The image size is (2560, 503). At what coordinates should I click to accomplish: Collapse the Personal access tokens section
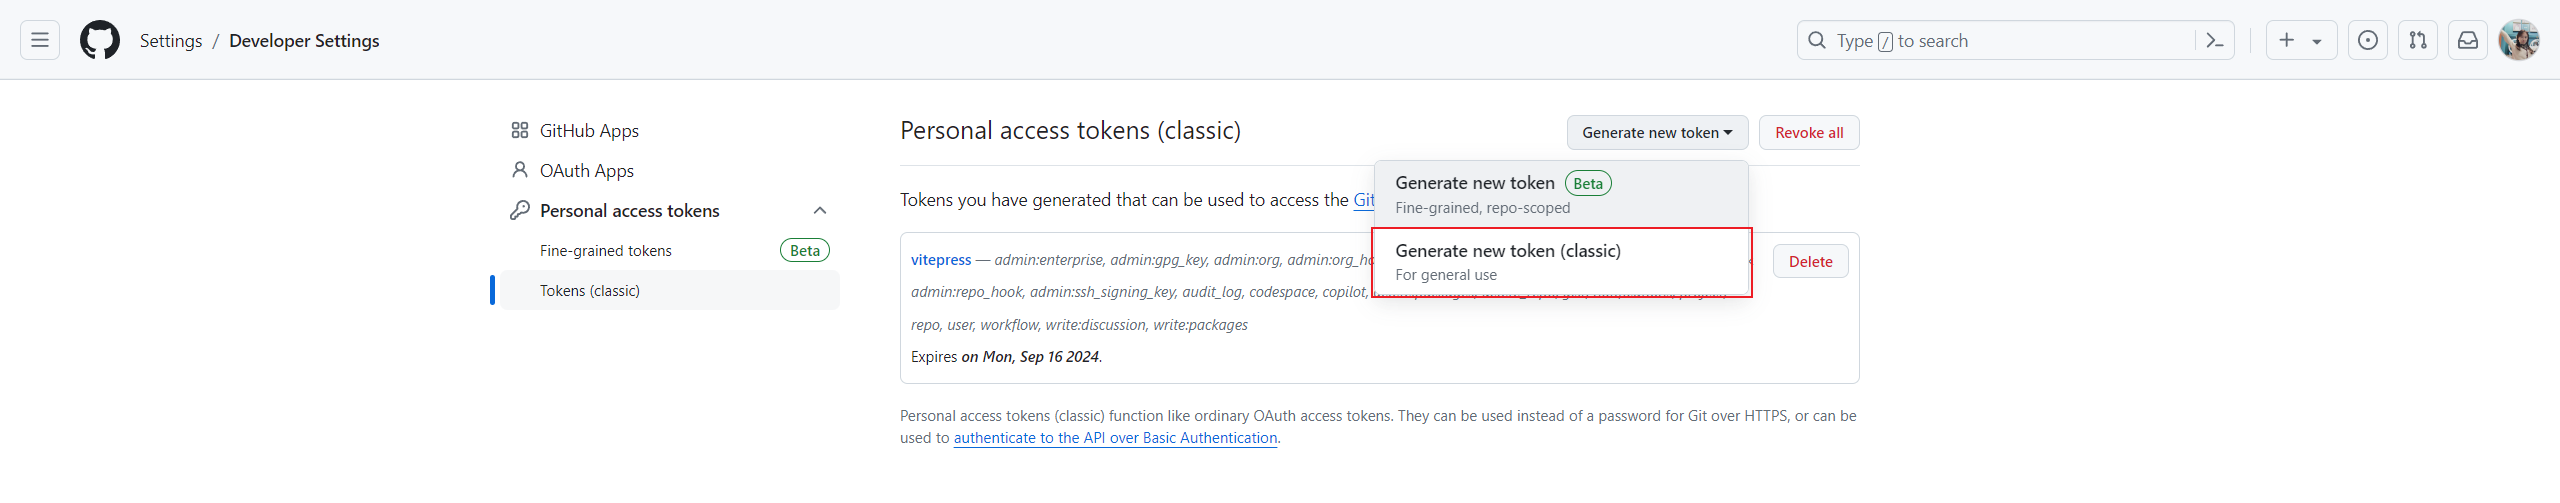click(820, 211)
